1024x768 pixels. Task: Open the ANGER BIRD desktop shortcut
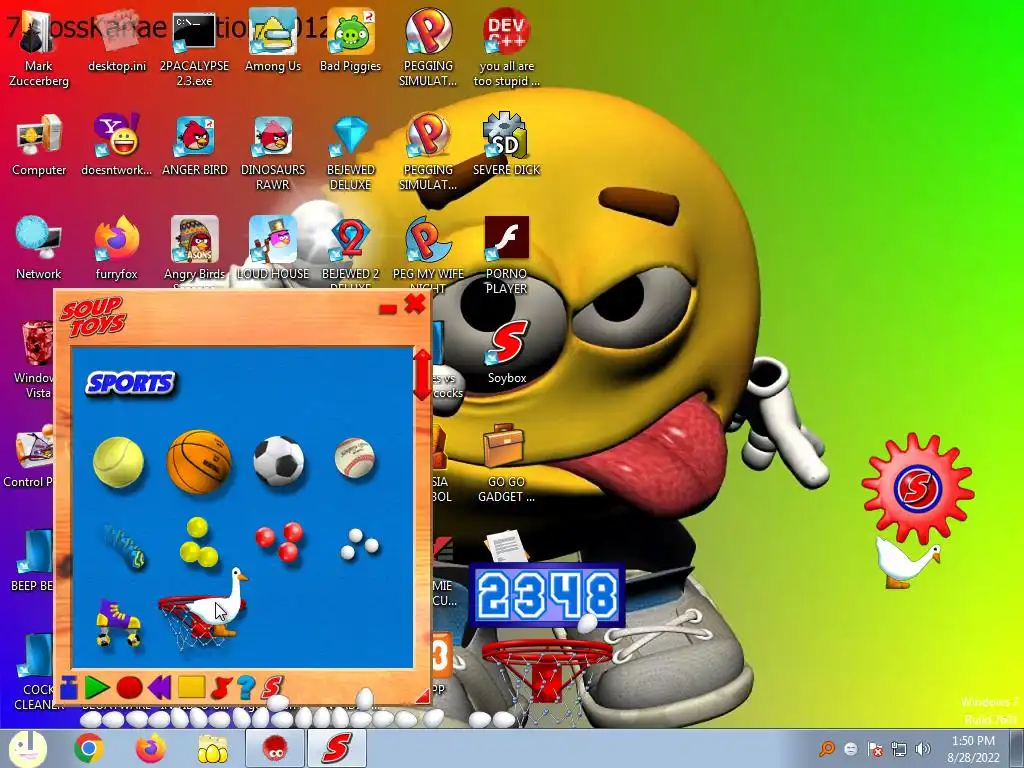[195, 145]
